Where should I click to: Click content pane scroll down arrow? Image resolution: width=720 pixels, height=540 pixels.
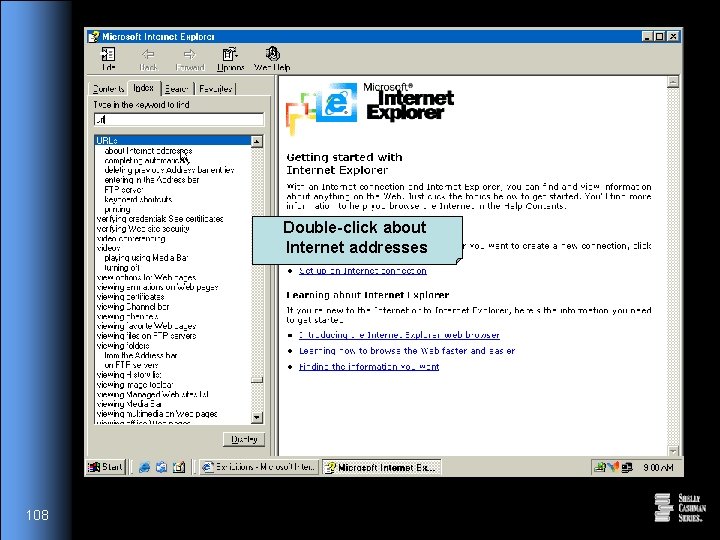pyautogui.click(x=673, y=450)
